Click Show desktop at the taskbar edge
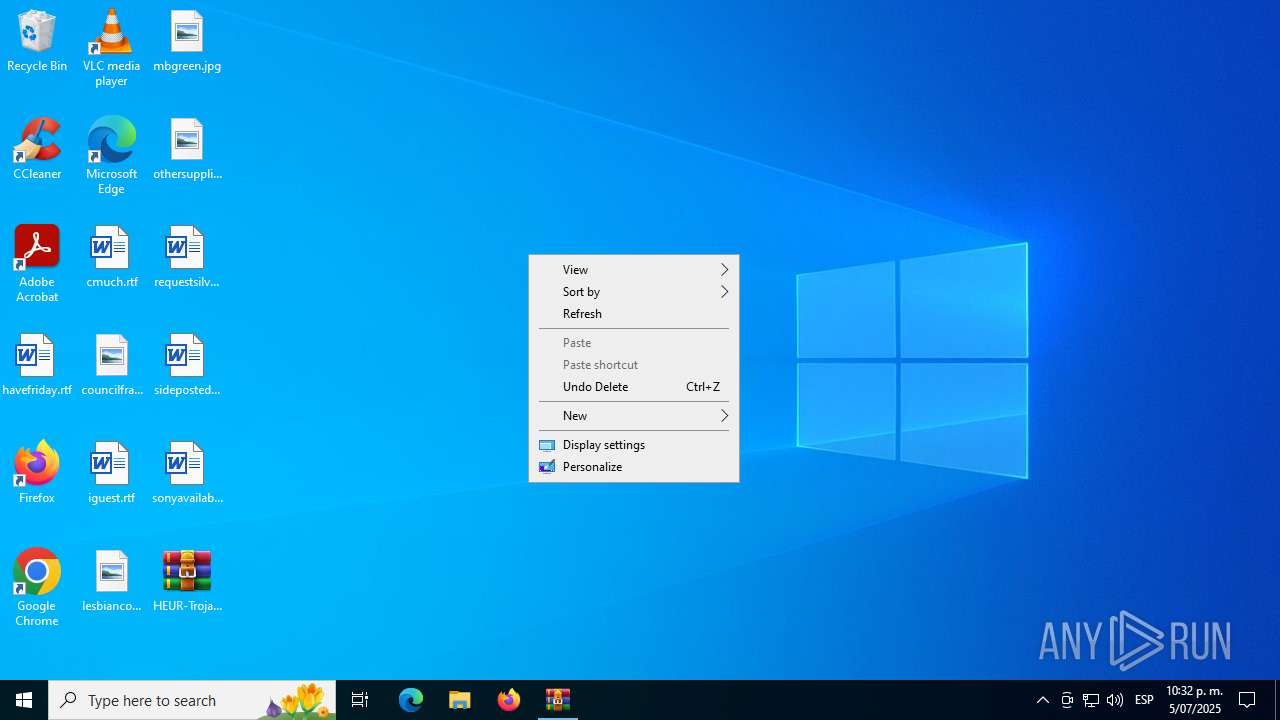Viewport: 1280px width, 720px height. 1277,700
